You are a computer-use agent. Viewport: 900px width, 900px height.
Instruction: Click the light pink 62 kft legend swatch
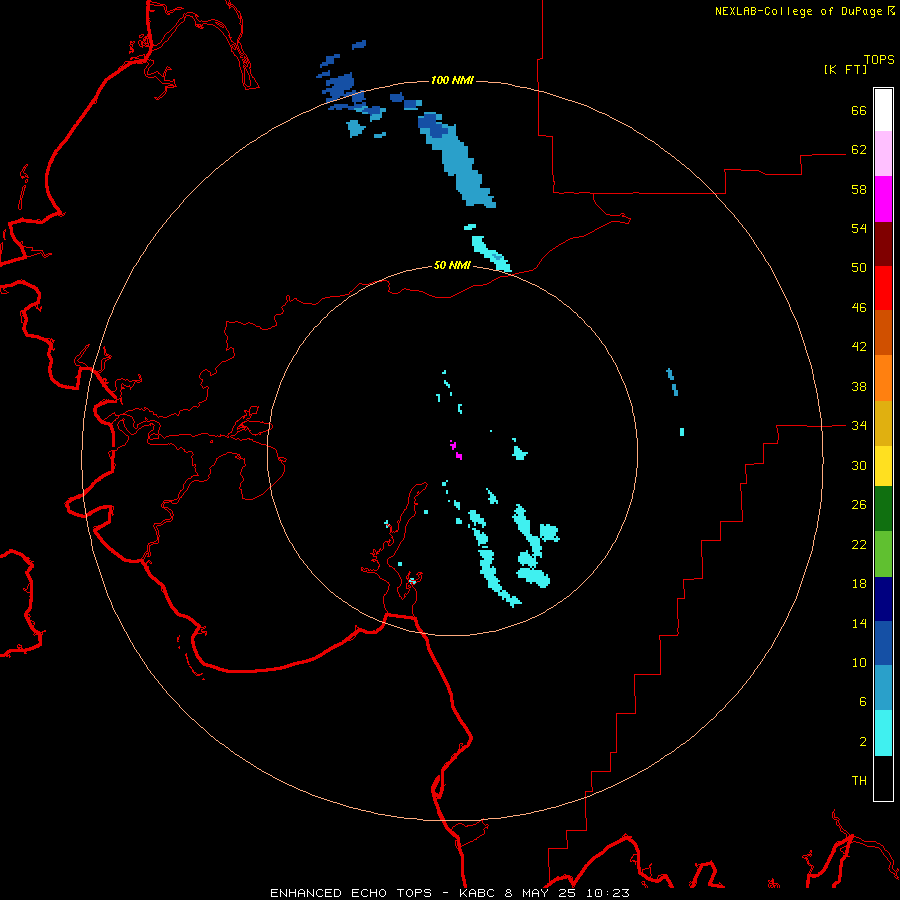[x=883, y=153]
